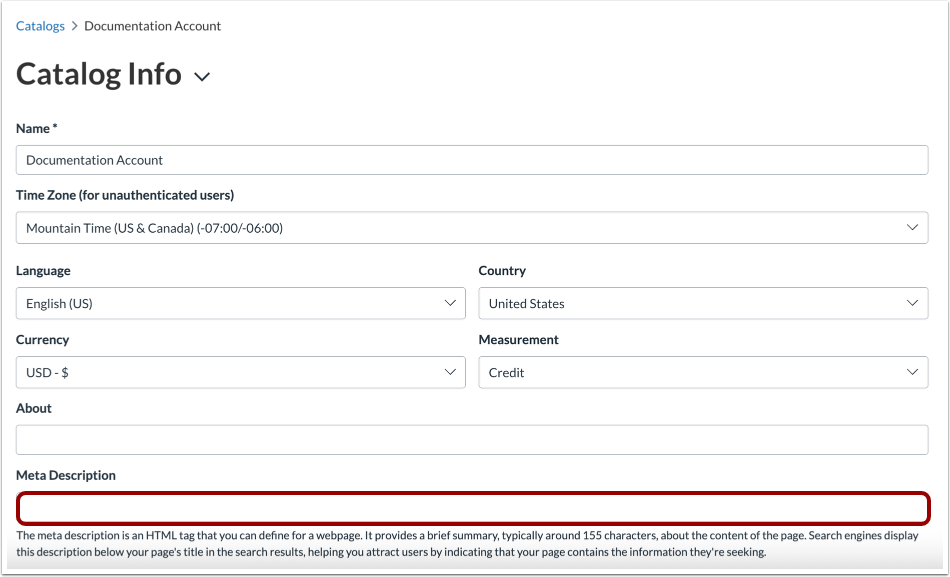The width and height of the screenshot is (950, 577).
Task: Focus the Name input field
Action: coord(472,160)
